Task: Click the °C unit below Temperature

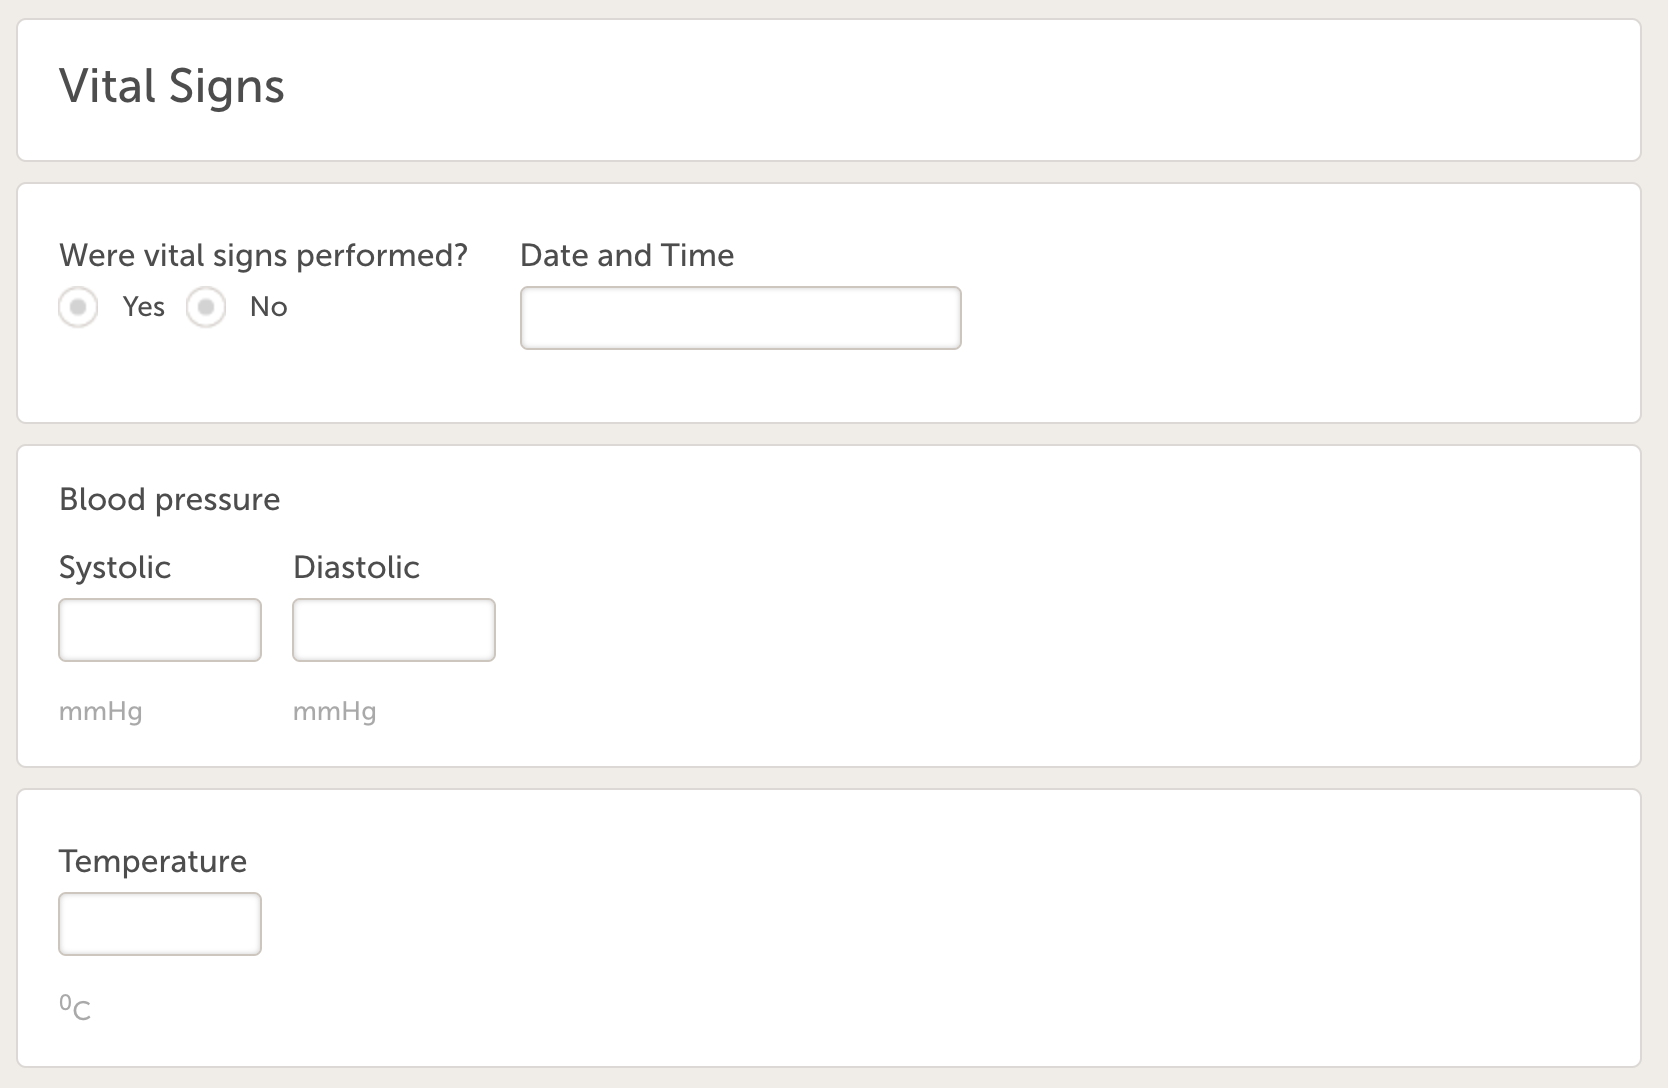Action: pyautogui.click(x=75, y=1007)
